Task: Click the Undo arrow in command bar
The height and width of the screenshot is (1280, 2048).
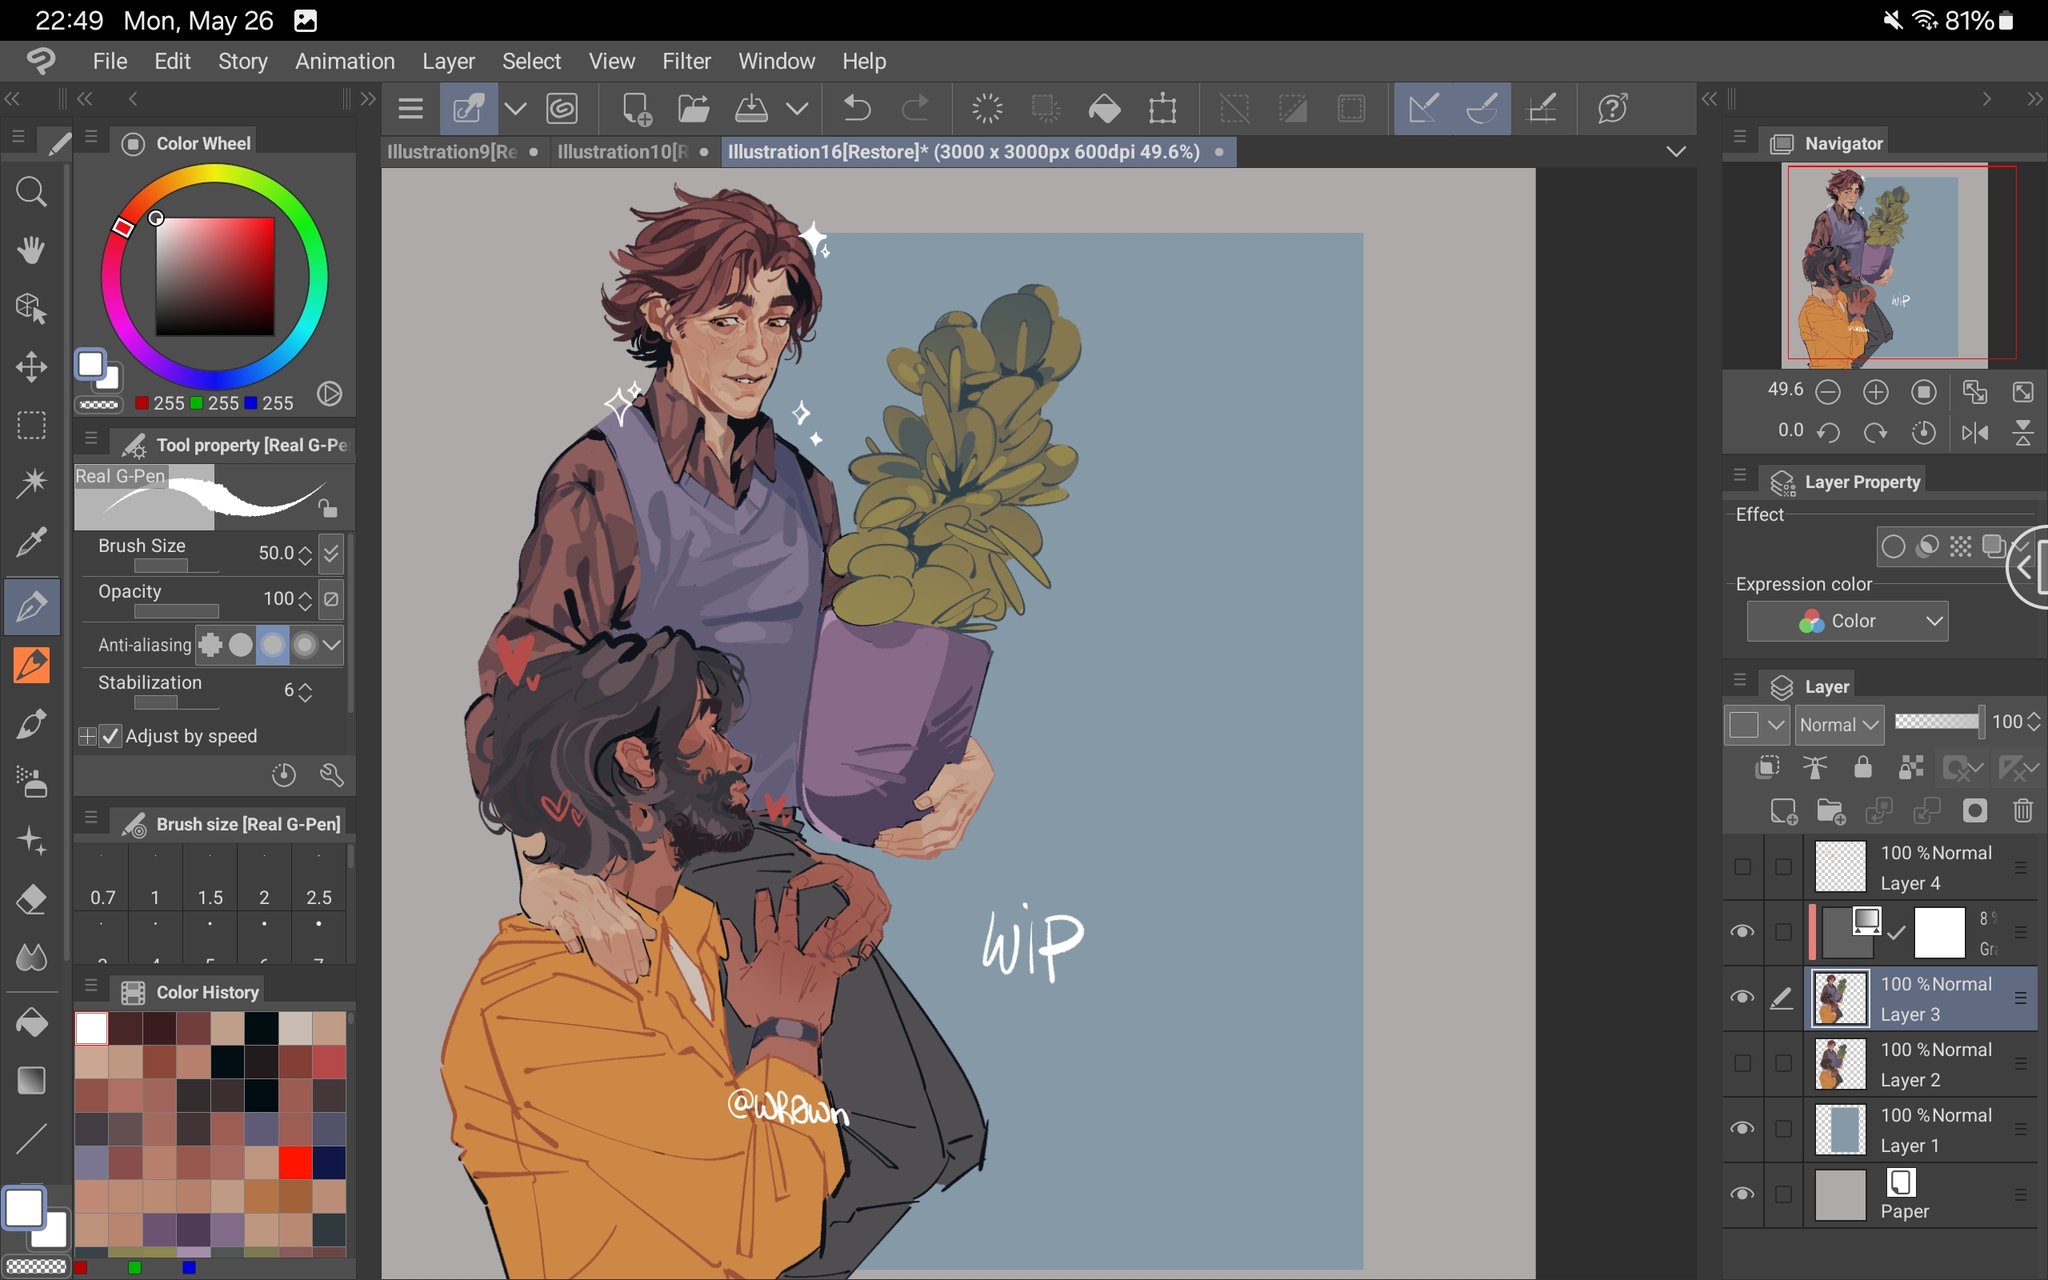Action: (x=857, y=108)
